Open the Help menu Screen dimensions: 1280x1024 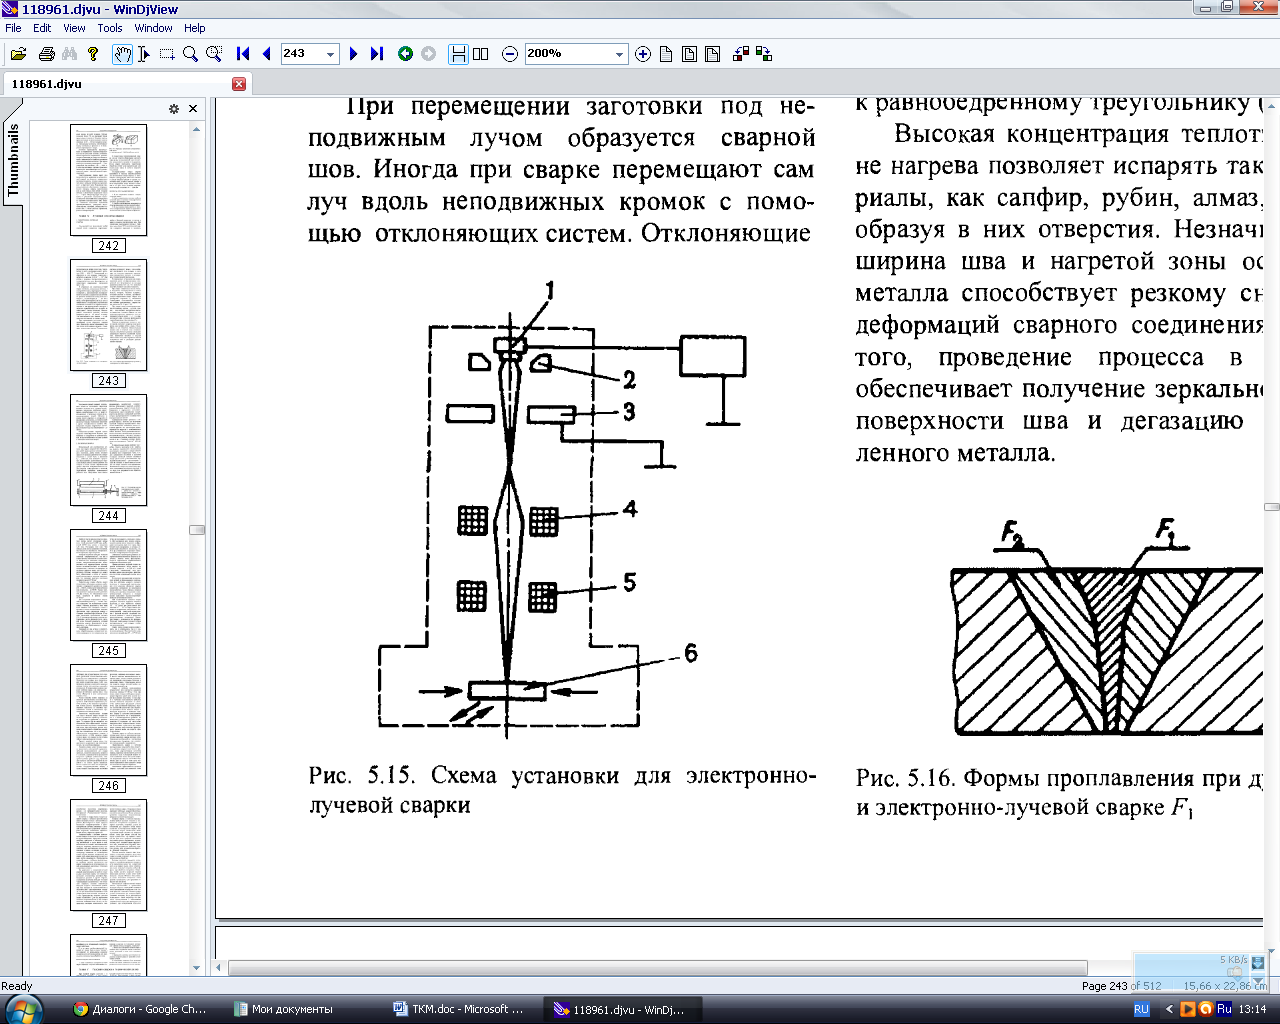click(195, 28)
